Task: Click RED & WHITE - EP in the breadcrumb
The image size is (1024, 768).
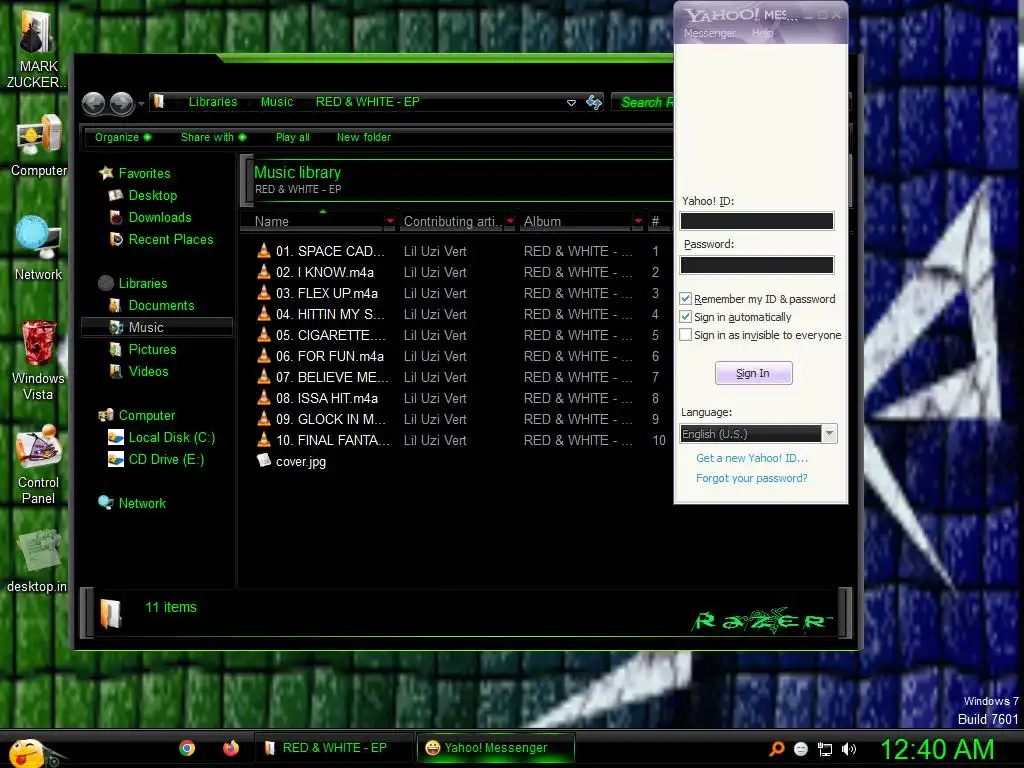Action: pos(368,102)
